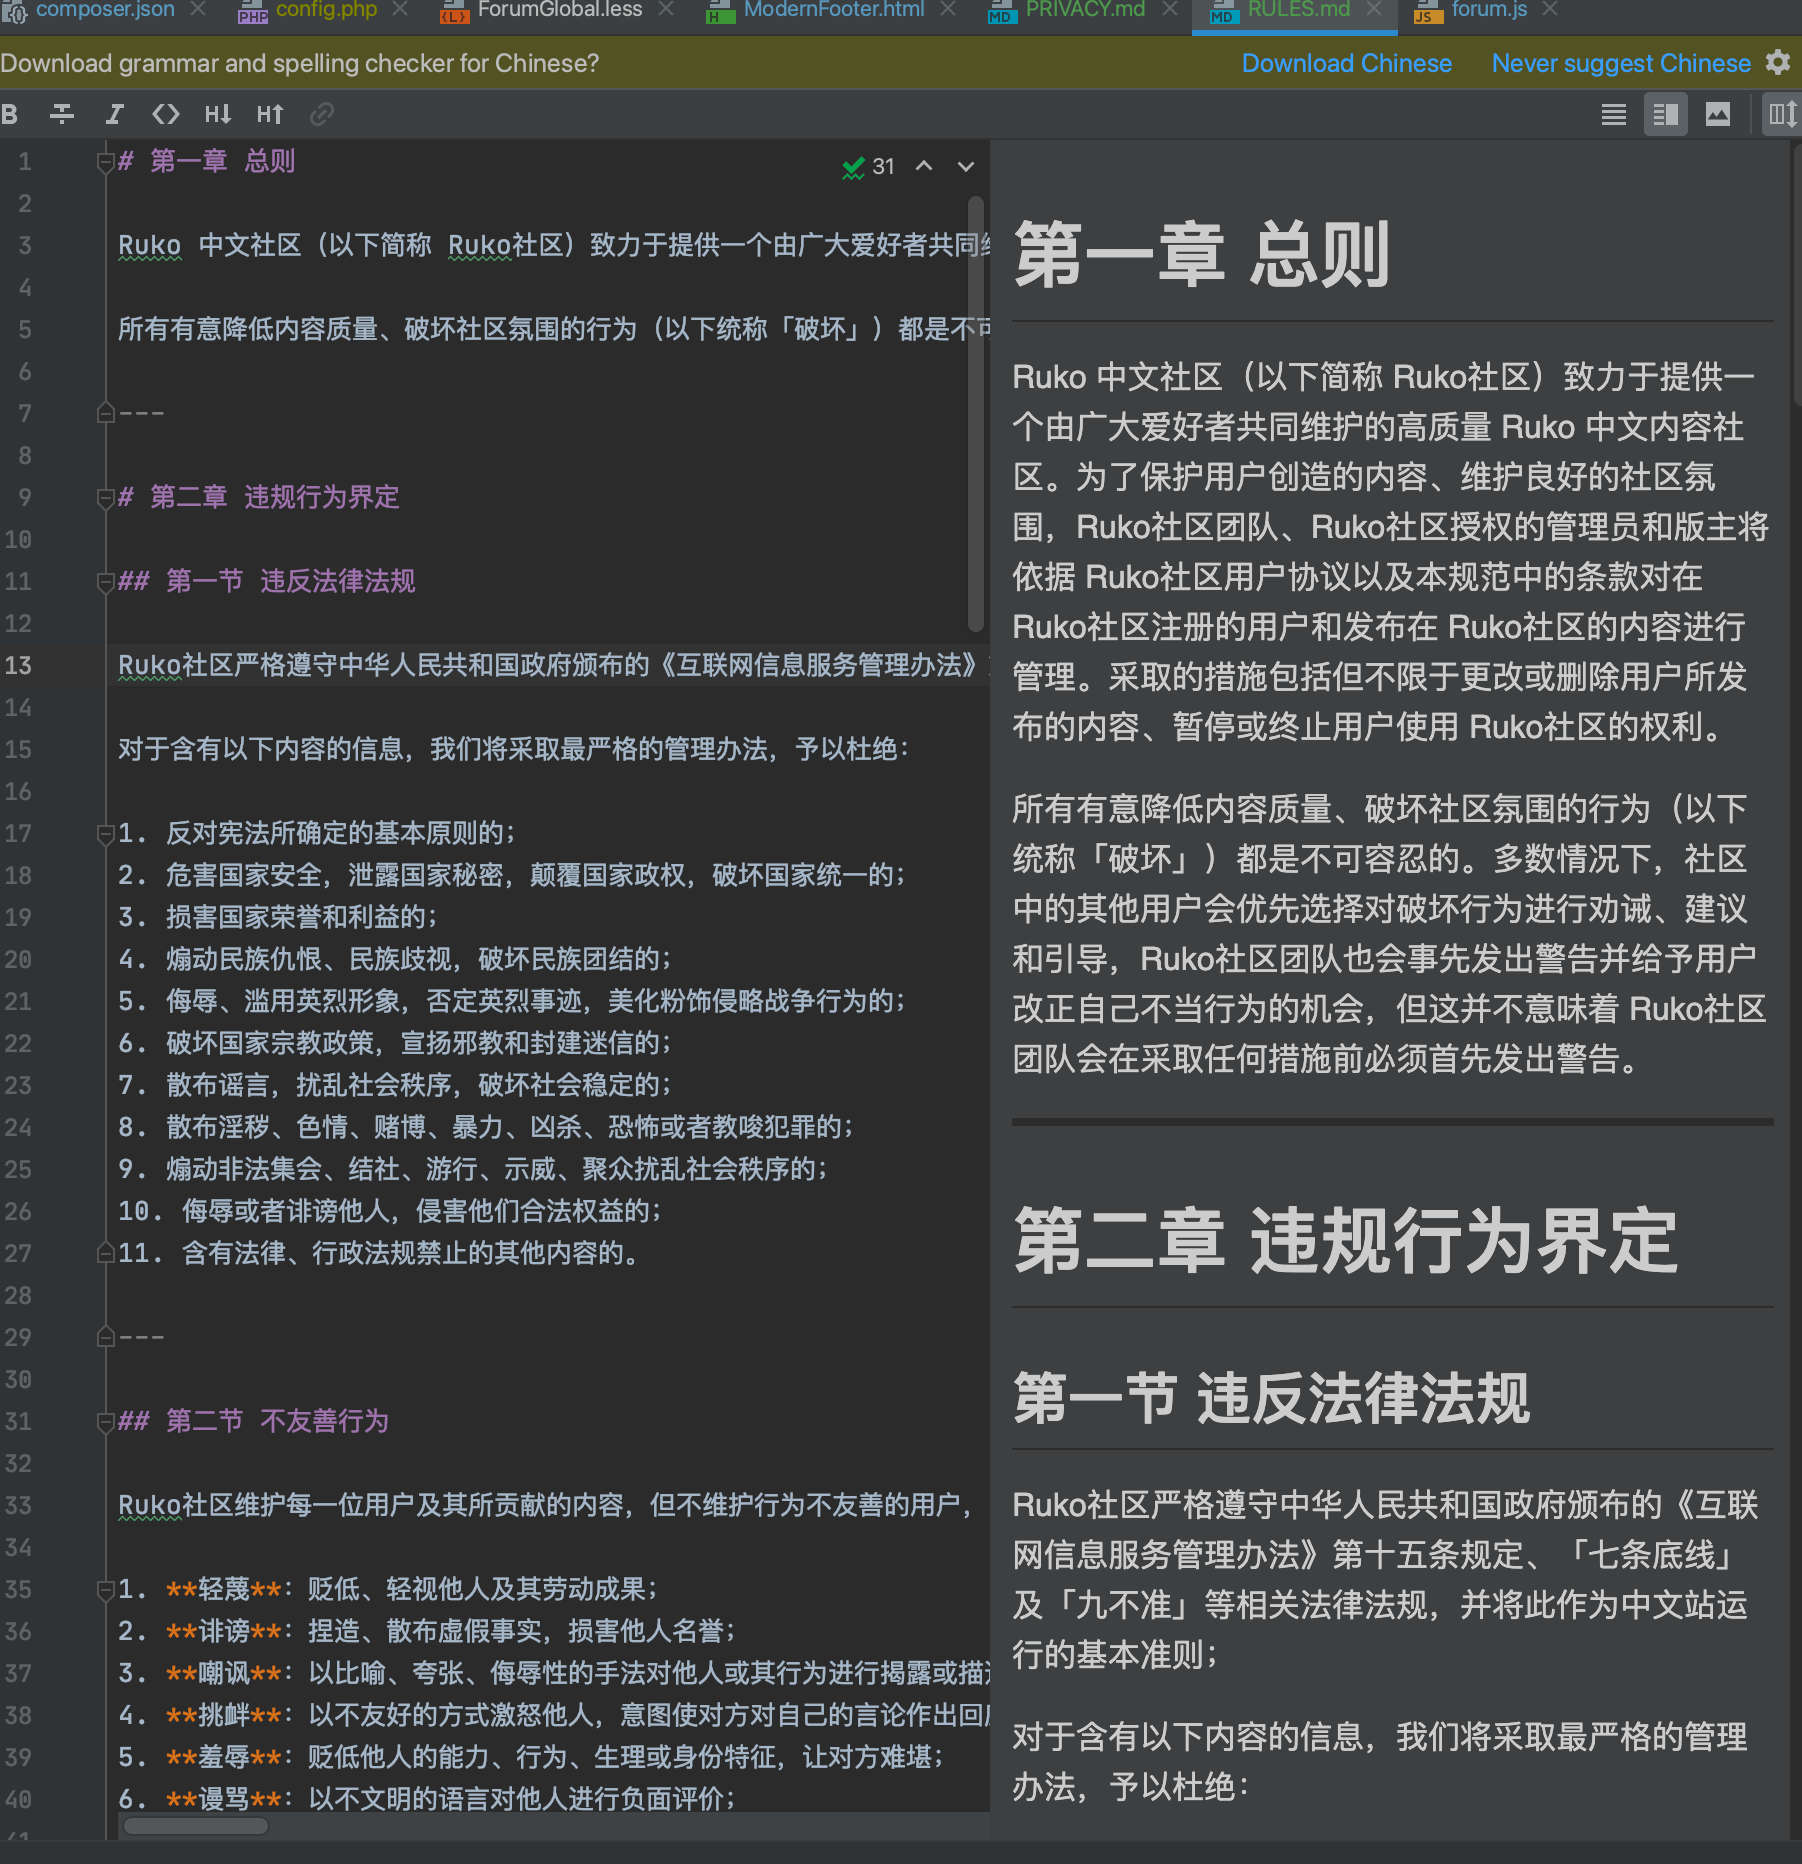Show preview only view

[x=1718, y=114]
